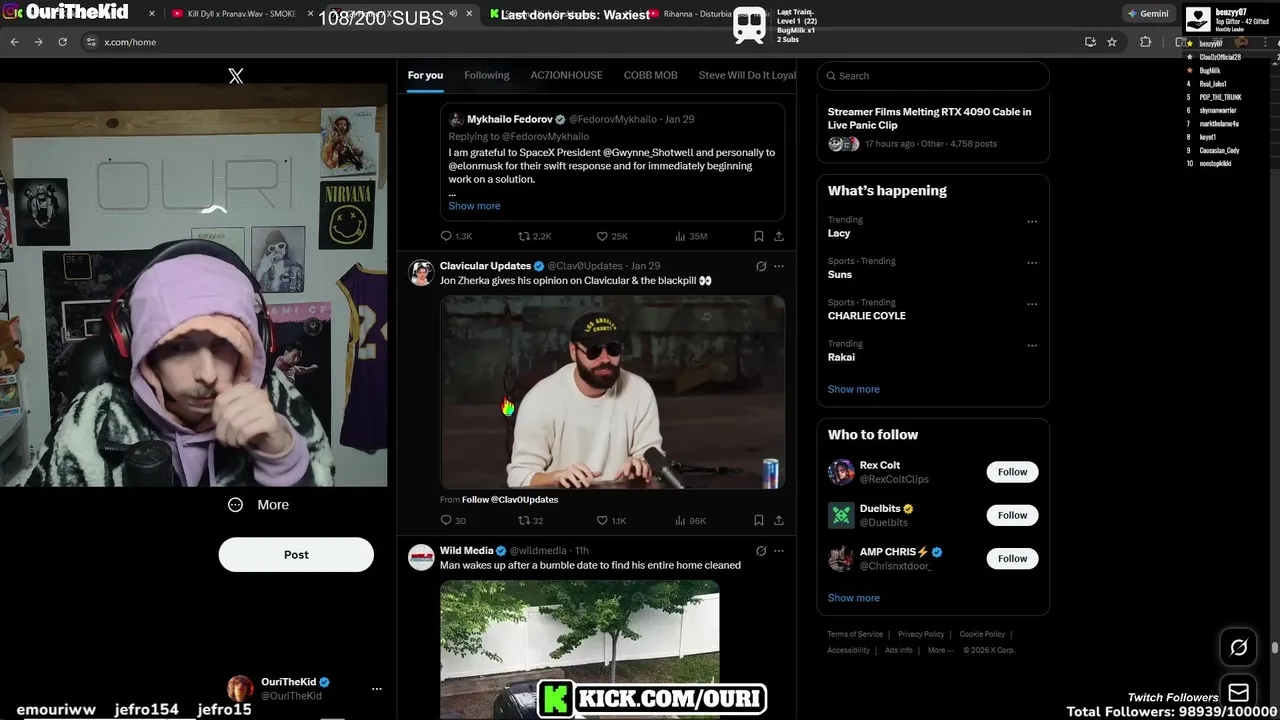Open Duelbits profile avatar

coord(841,515)
